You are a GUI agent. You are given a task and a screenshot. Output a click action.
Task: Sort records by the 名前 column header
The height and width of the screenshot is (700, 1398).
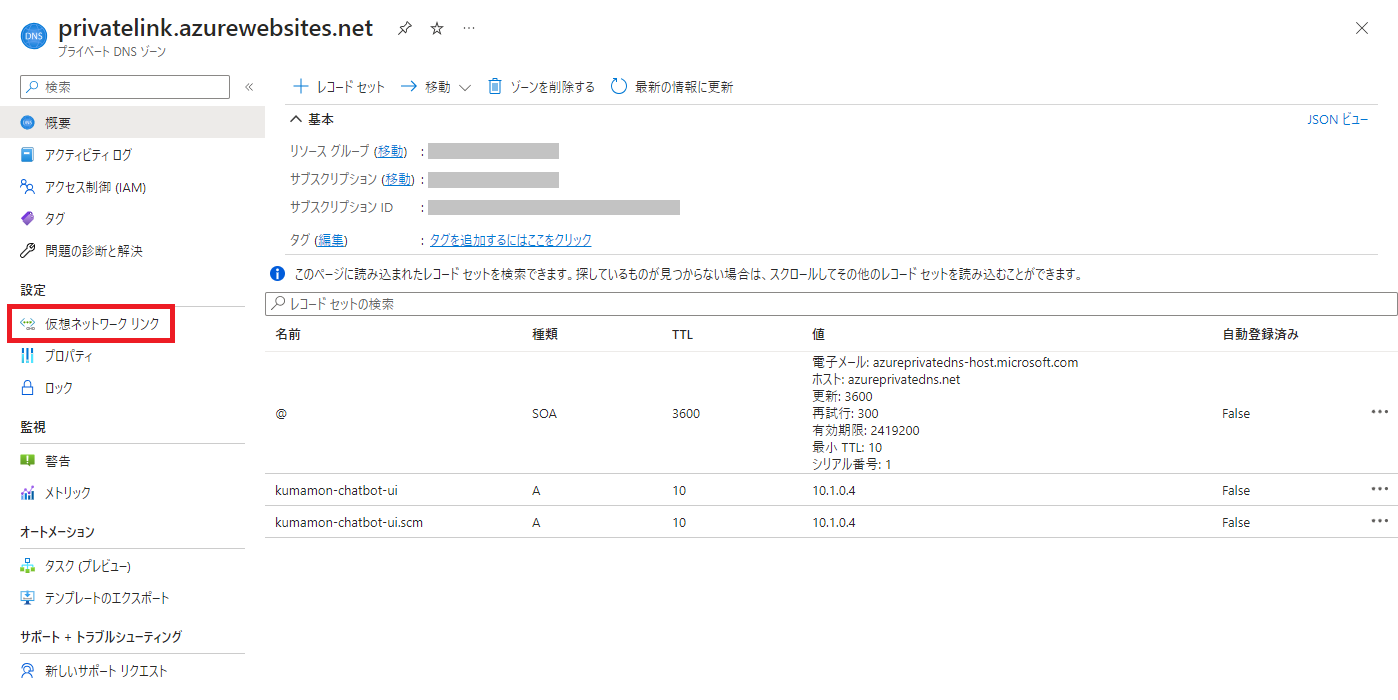[x=288, y=334]
